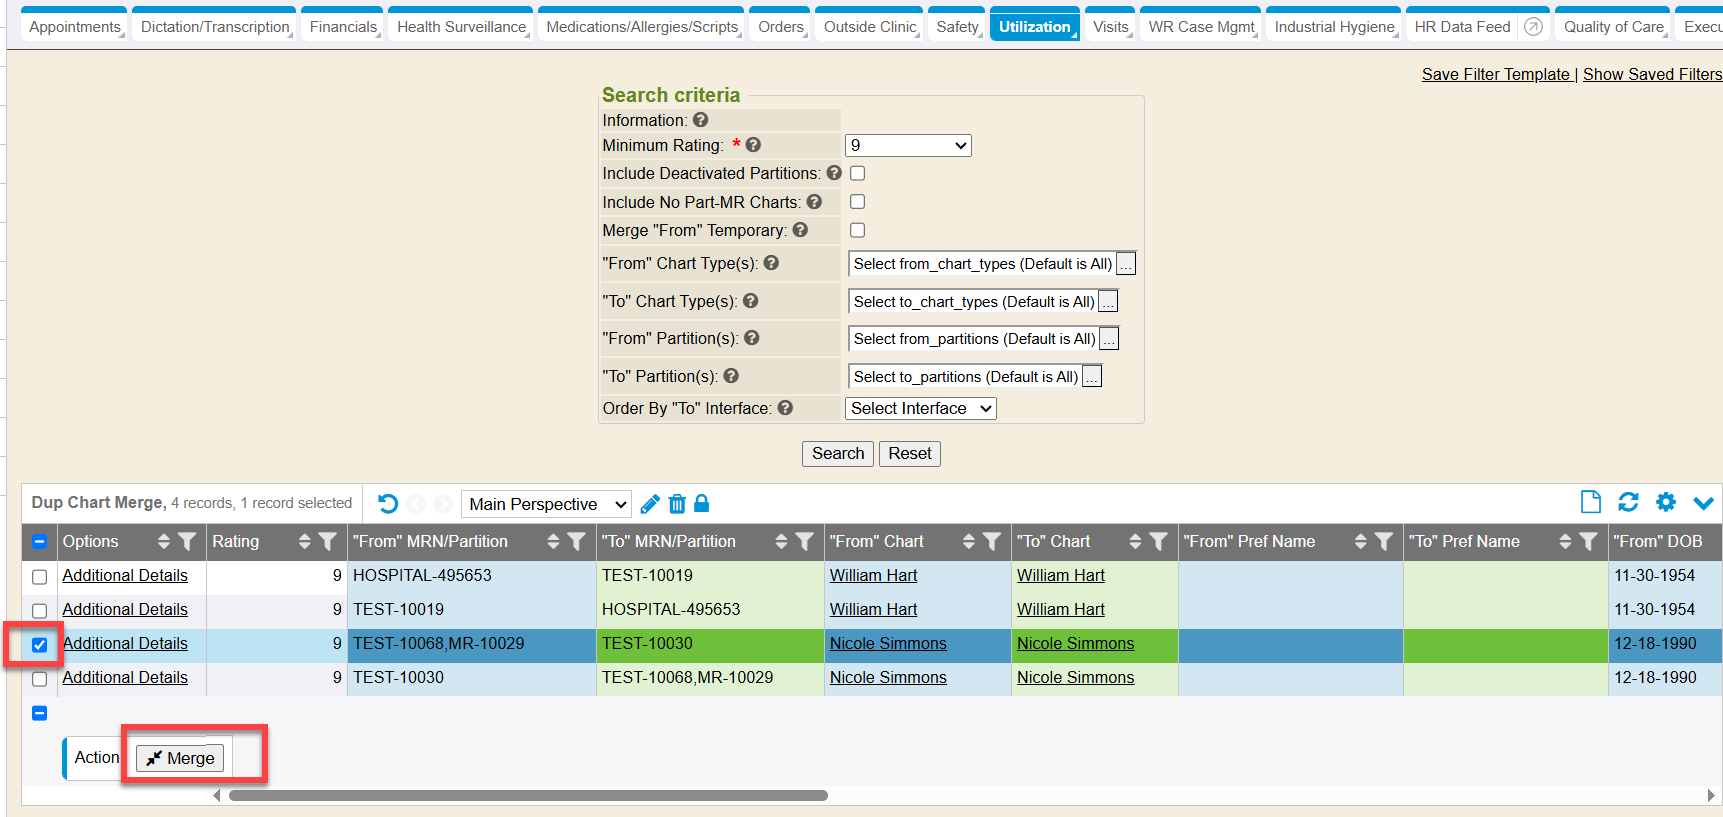Click help icon next to Minimum Rating

click(754, 145)
